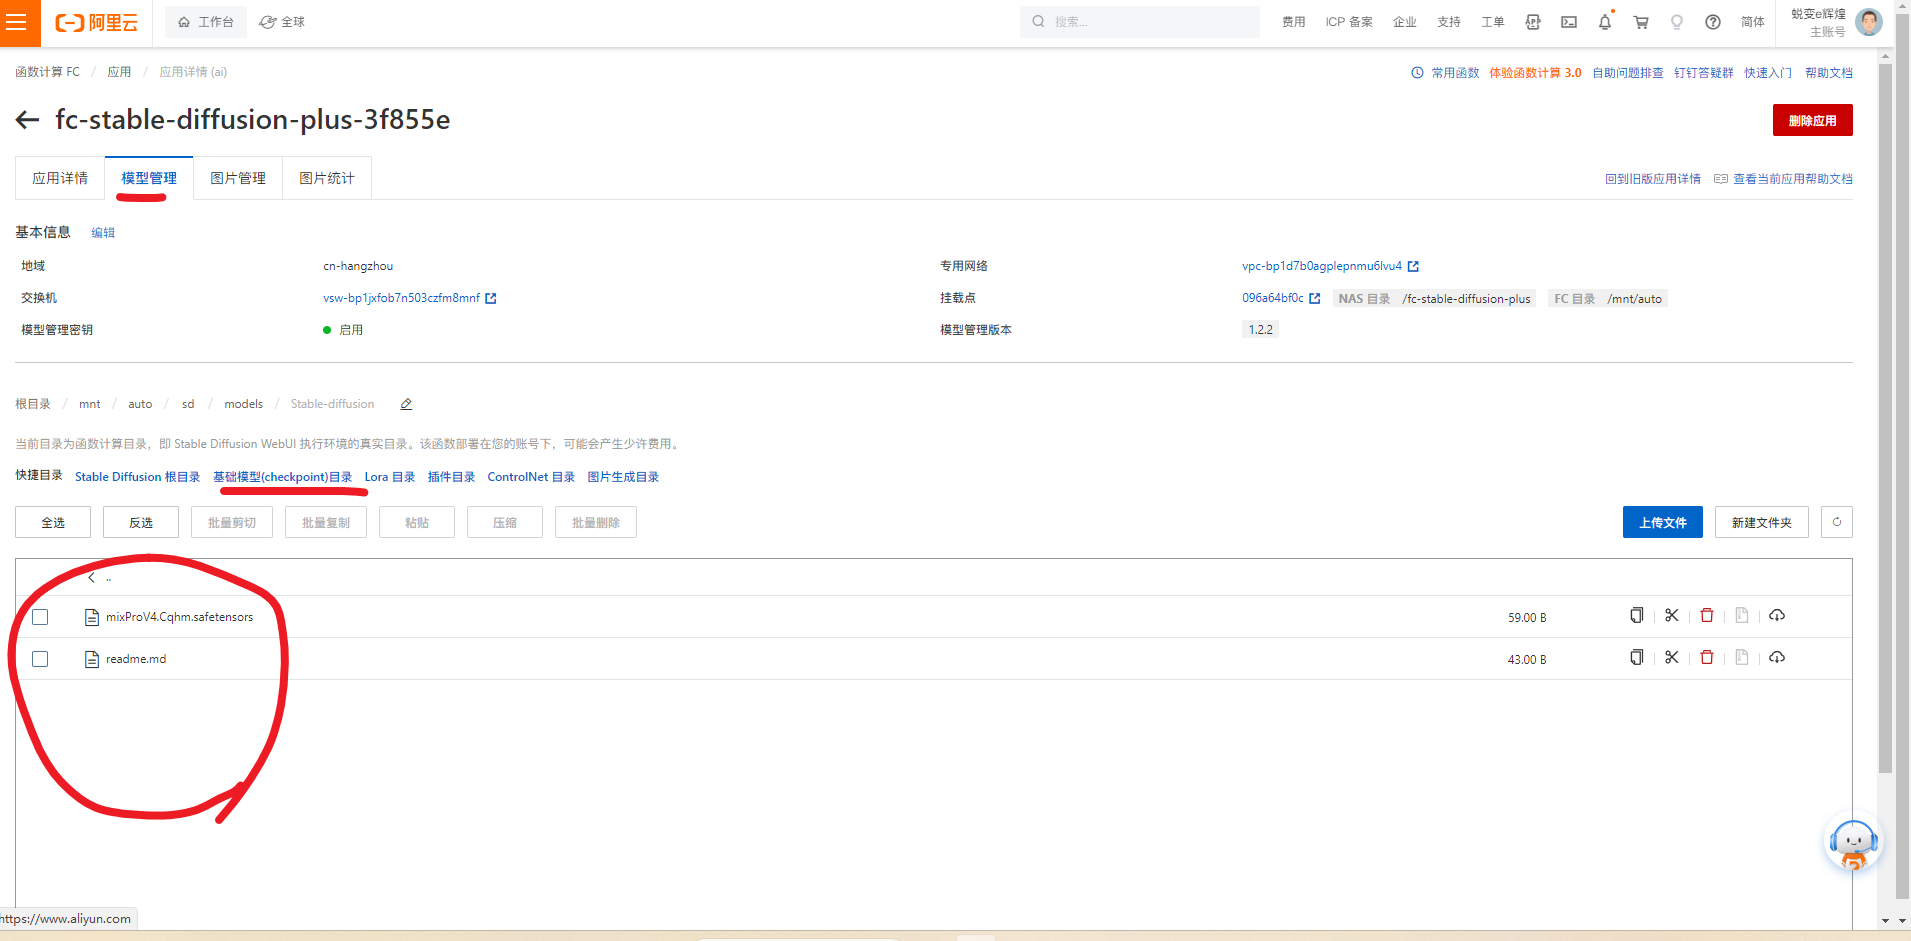Open 基础模型(checkpoint)目录 shortcut

tap(282, 477)
